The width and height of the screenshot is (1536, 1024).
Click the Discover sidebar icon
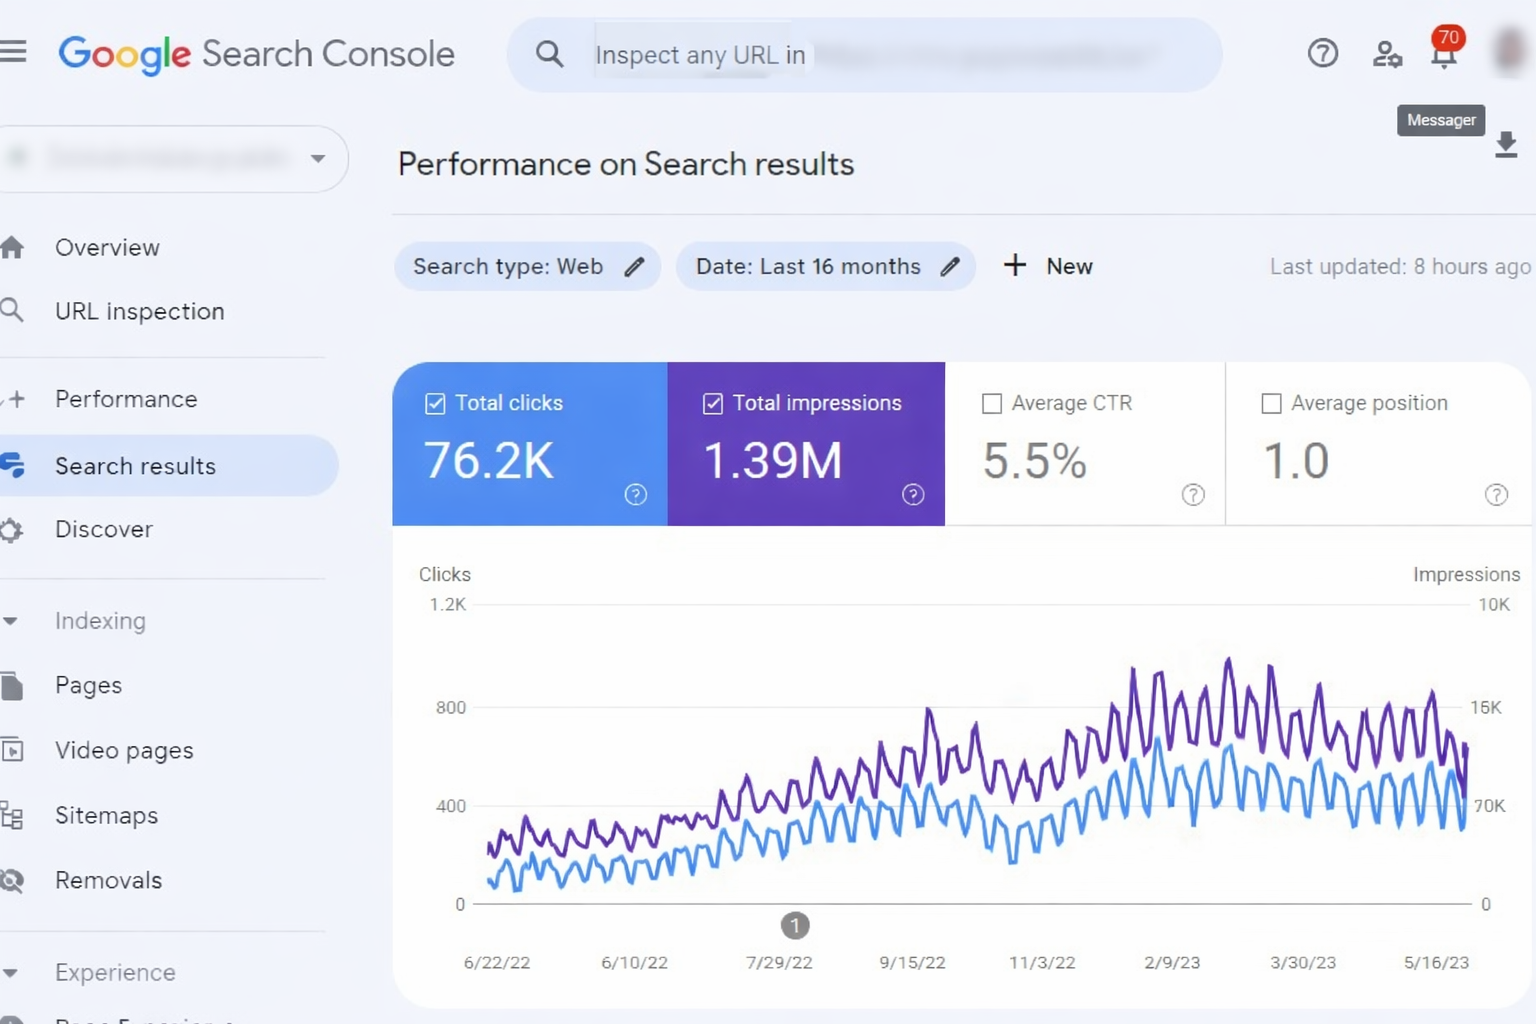pos(12,530)
